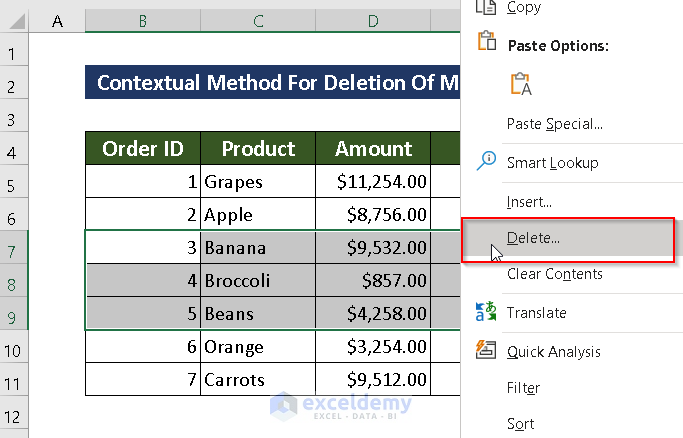Click the Order ID header cell
683x438 pixels.
click(x=143, y=149)
